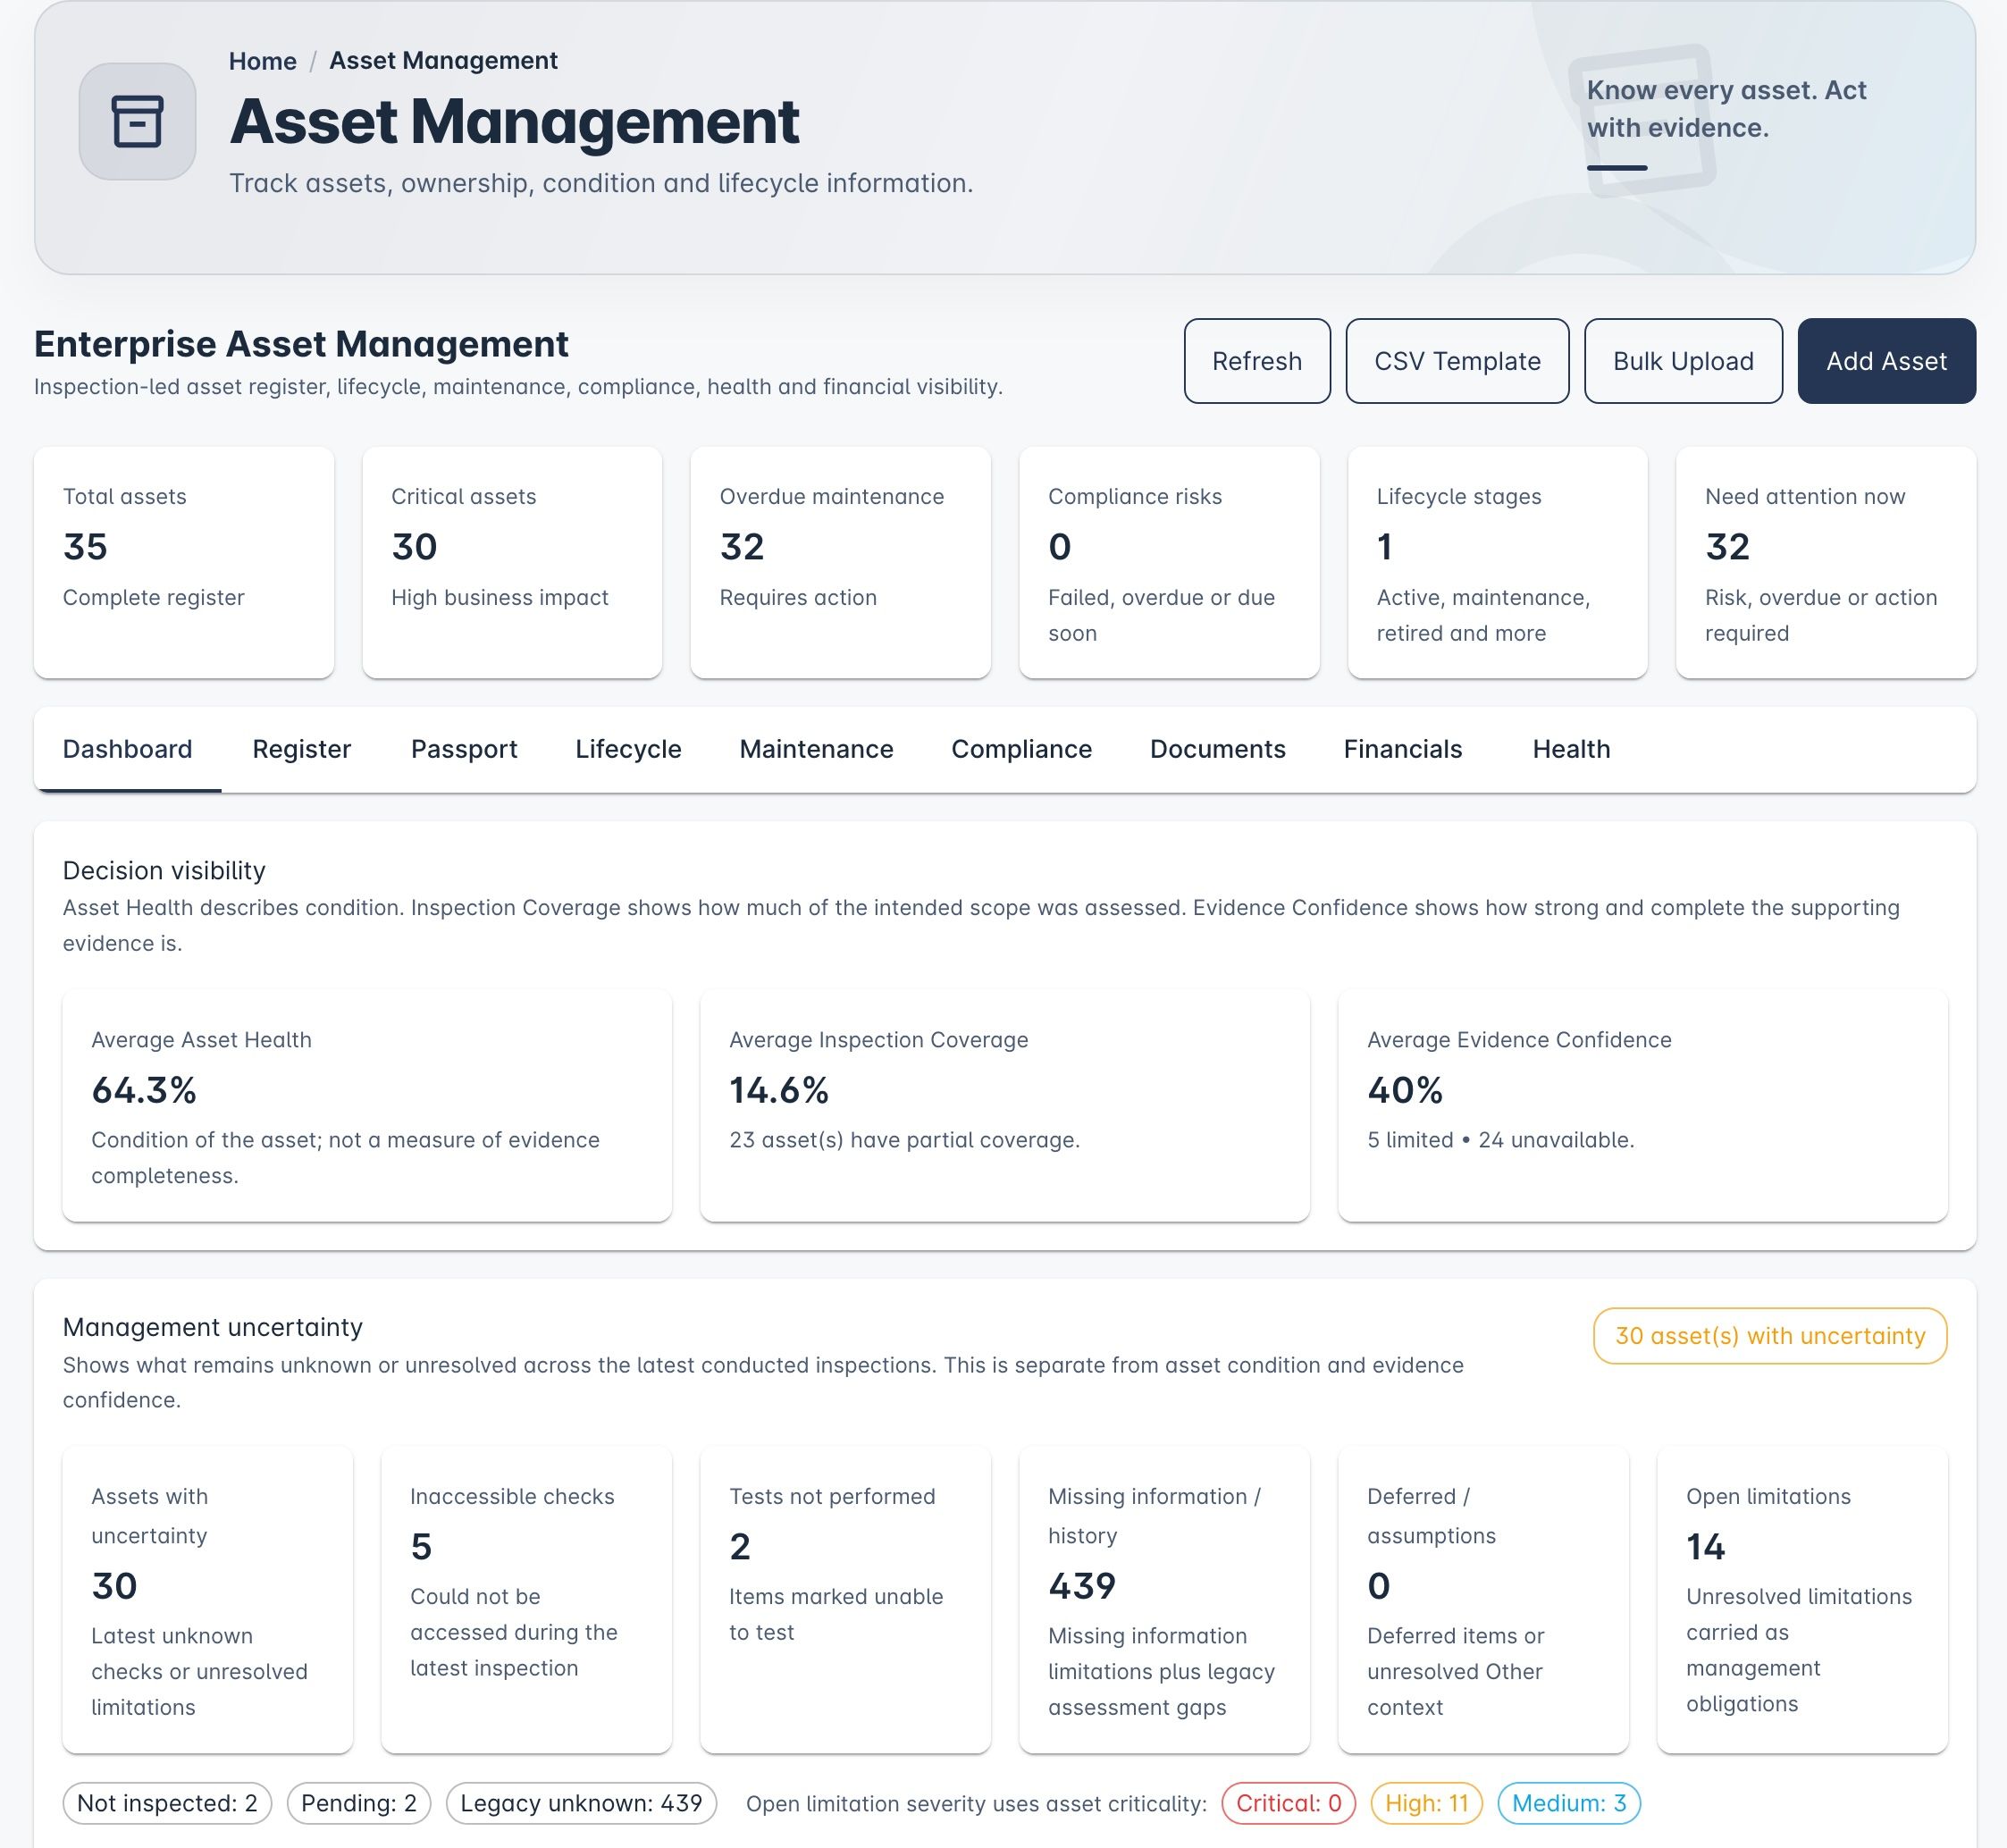The height and width of the screenshot is (1848, 2007).
Task: Refresh the asset dashboard
Action: (1257, 361)
